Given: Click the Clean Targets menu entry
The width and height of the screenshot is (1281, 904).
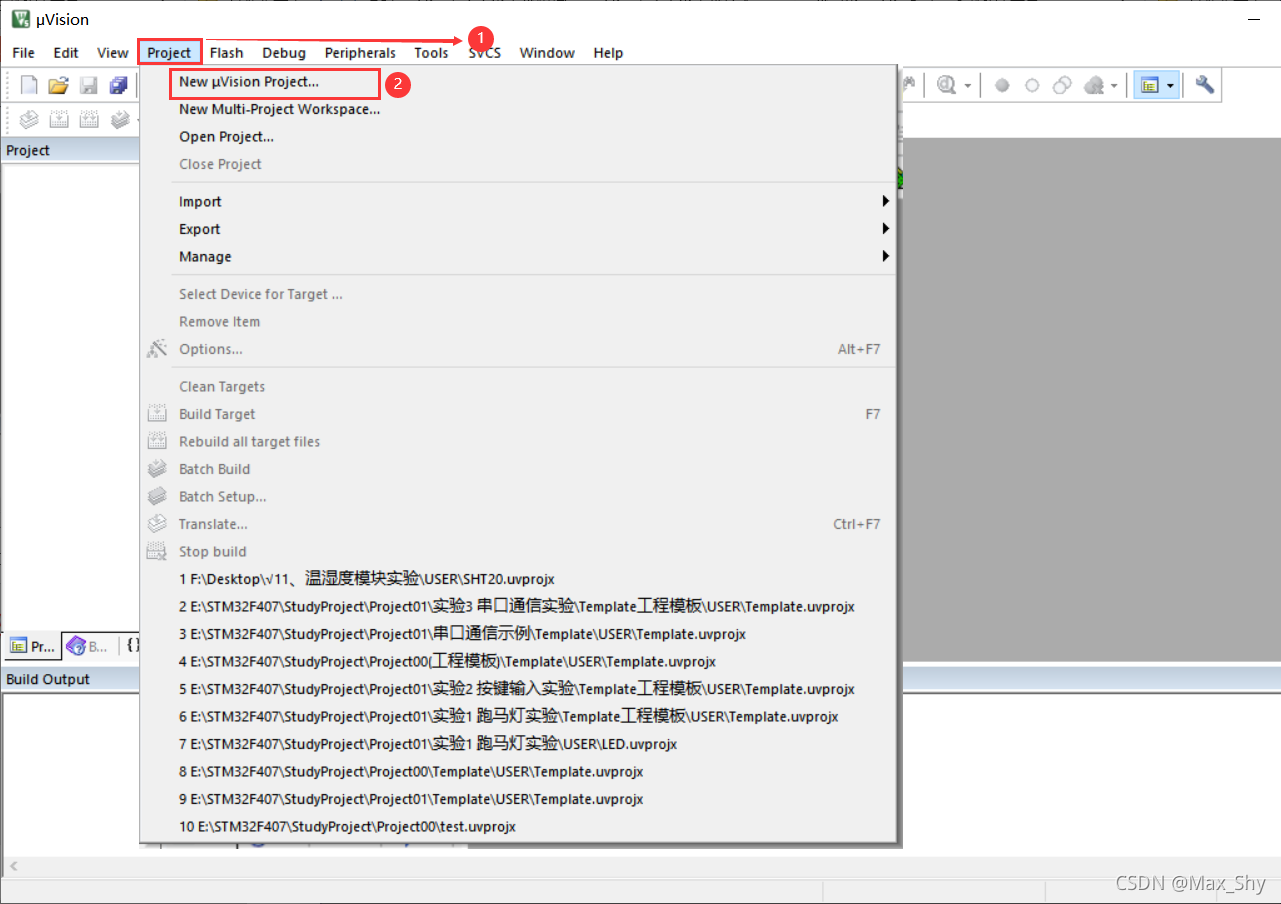Looking at the screenshot, I should point(518,387).
